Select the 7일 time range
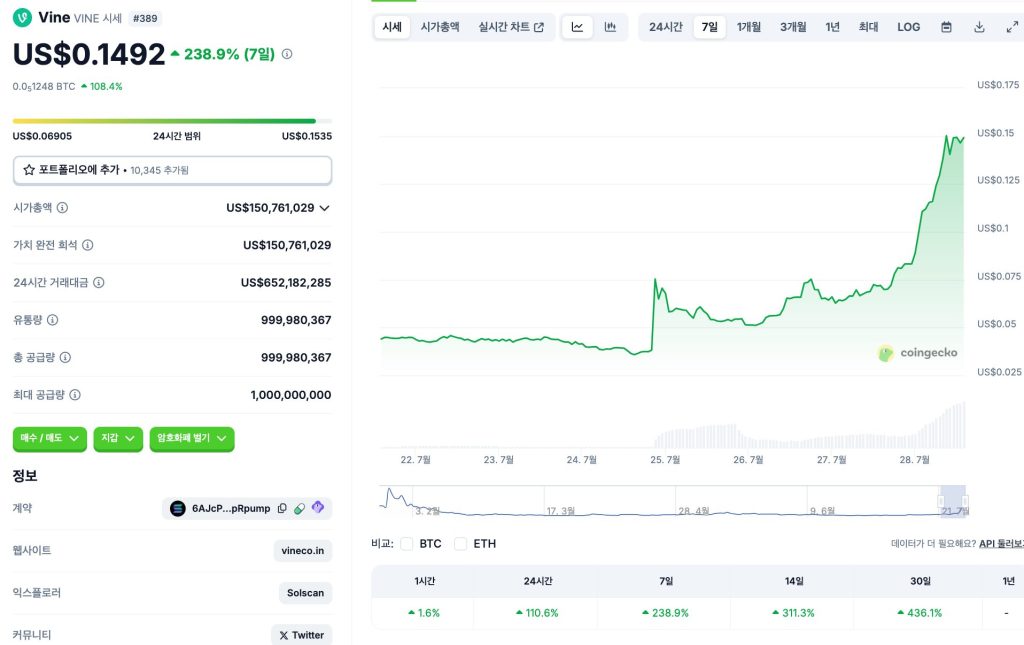This screenshot has height=645, width=1024. click(710, 27)
